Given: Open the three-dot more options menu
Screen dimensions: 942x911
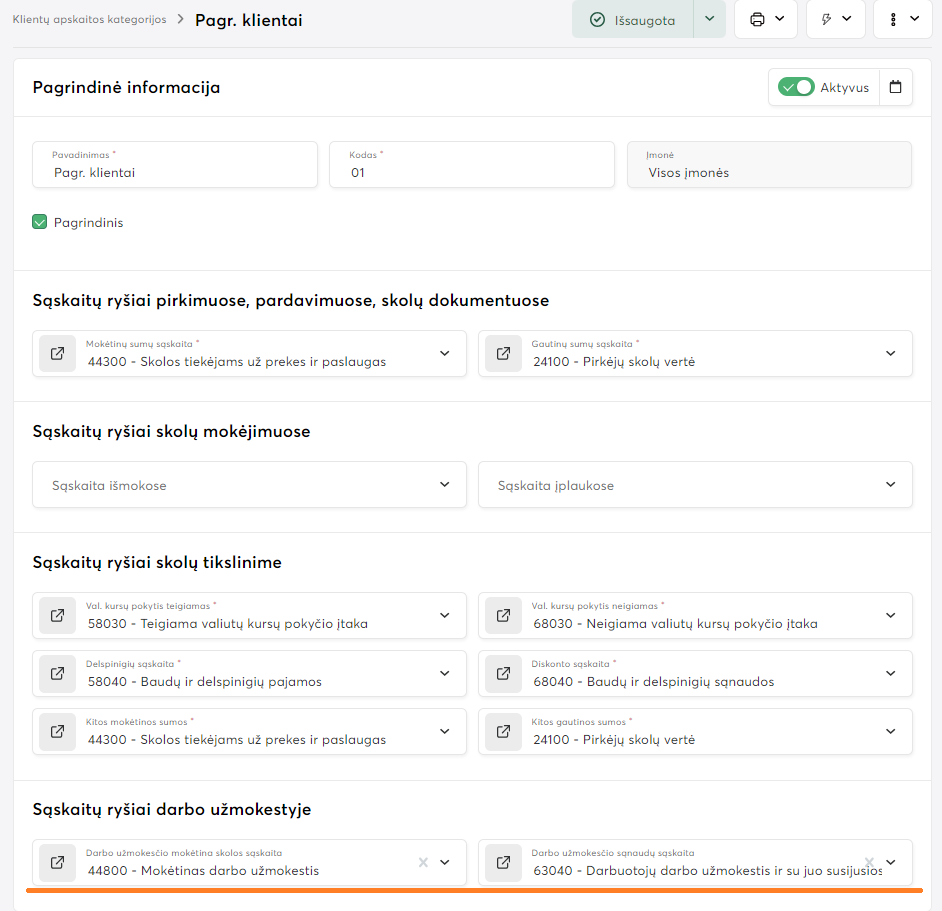Looking at the screenshot, I should pyautogui.click(x=903, y=19).
